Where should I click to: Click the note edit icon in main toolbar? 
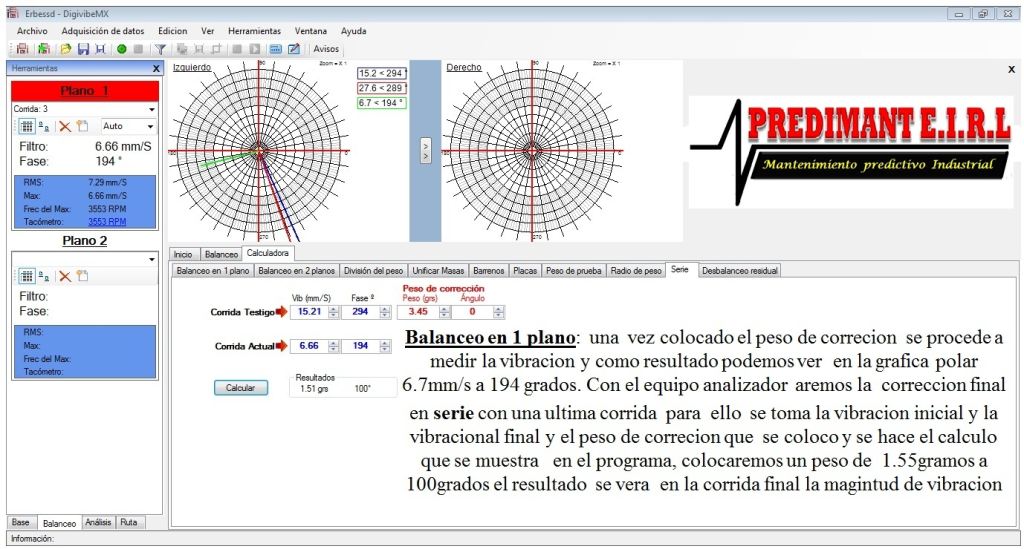[x=294, y=48]
